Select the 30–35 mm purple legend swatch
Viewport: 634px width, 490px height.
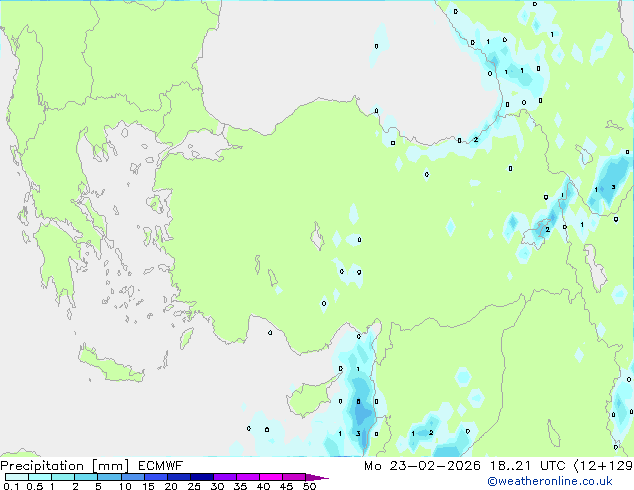pos(225,477)
